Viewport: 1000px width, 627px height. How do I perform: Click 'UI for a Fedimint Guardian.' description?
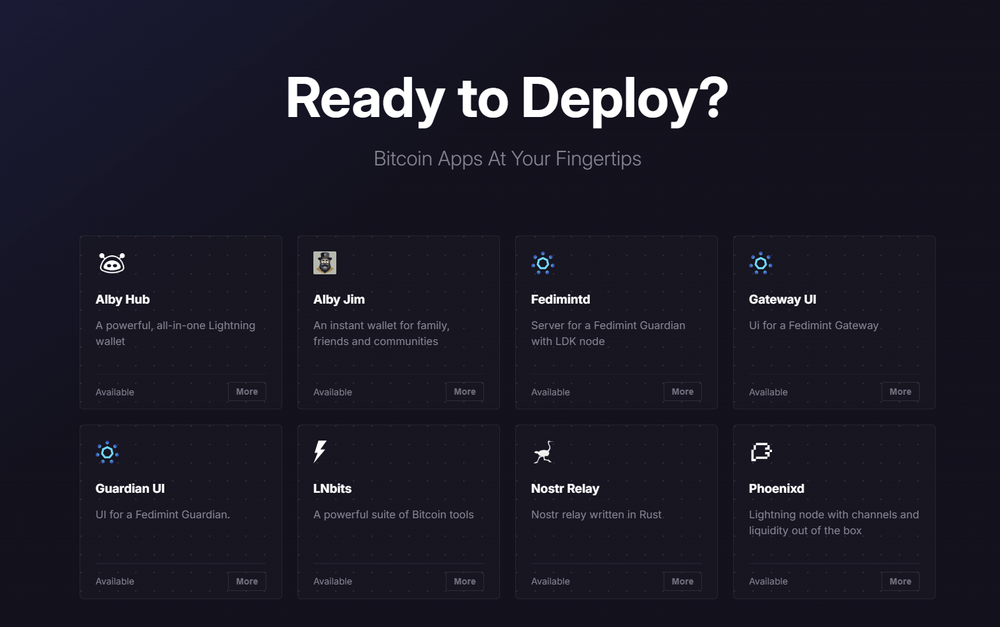click(x=163, y=515)
